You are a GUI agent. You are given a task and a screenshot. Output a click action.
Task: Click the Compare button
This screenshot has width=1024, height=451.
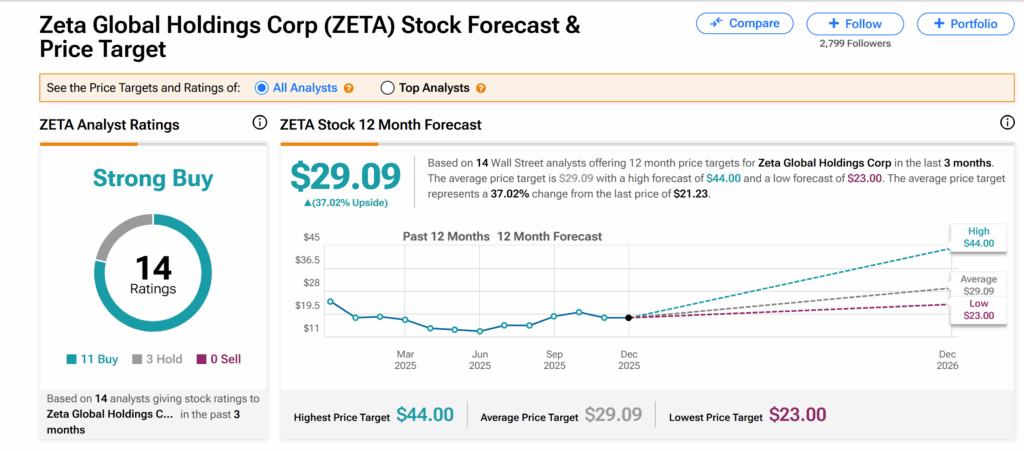[x=745, y=23]
